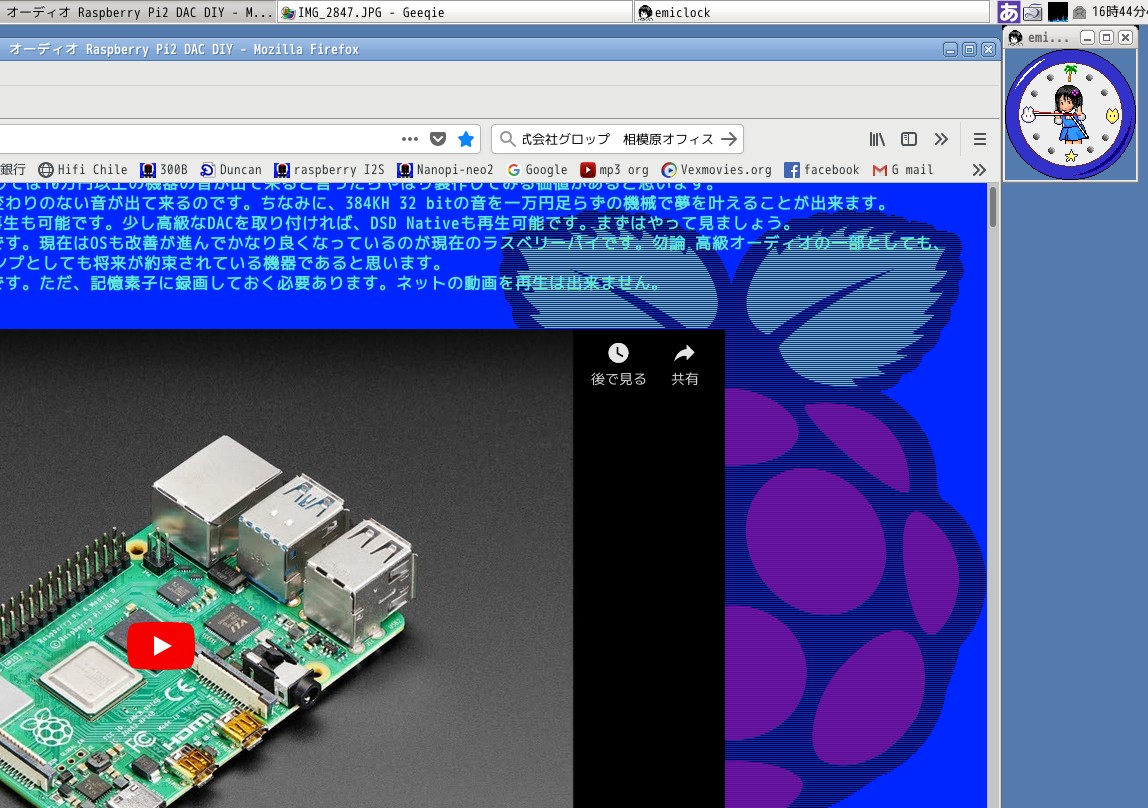Open the Firefox hamburger menu
This screenshot has width=1148, height=808.
click(x=980, y=139)
